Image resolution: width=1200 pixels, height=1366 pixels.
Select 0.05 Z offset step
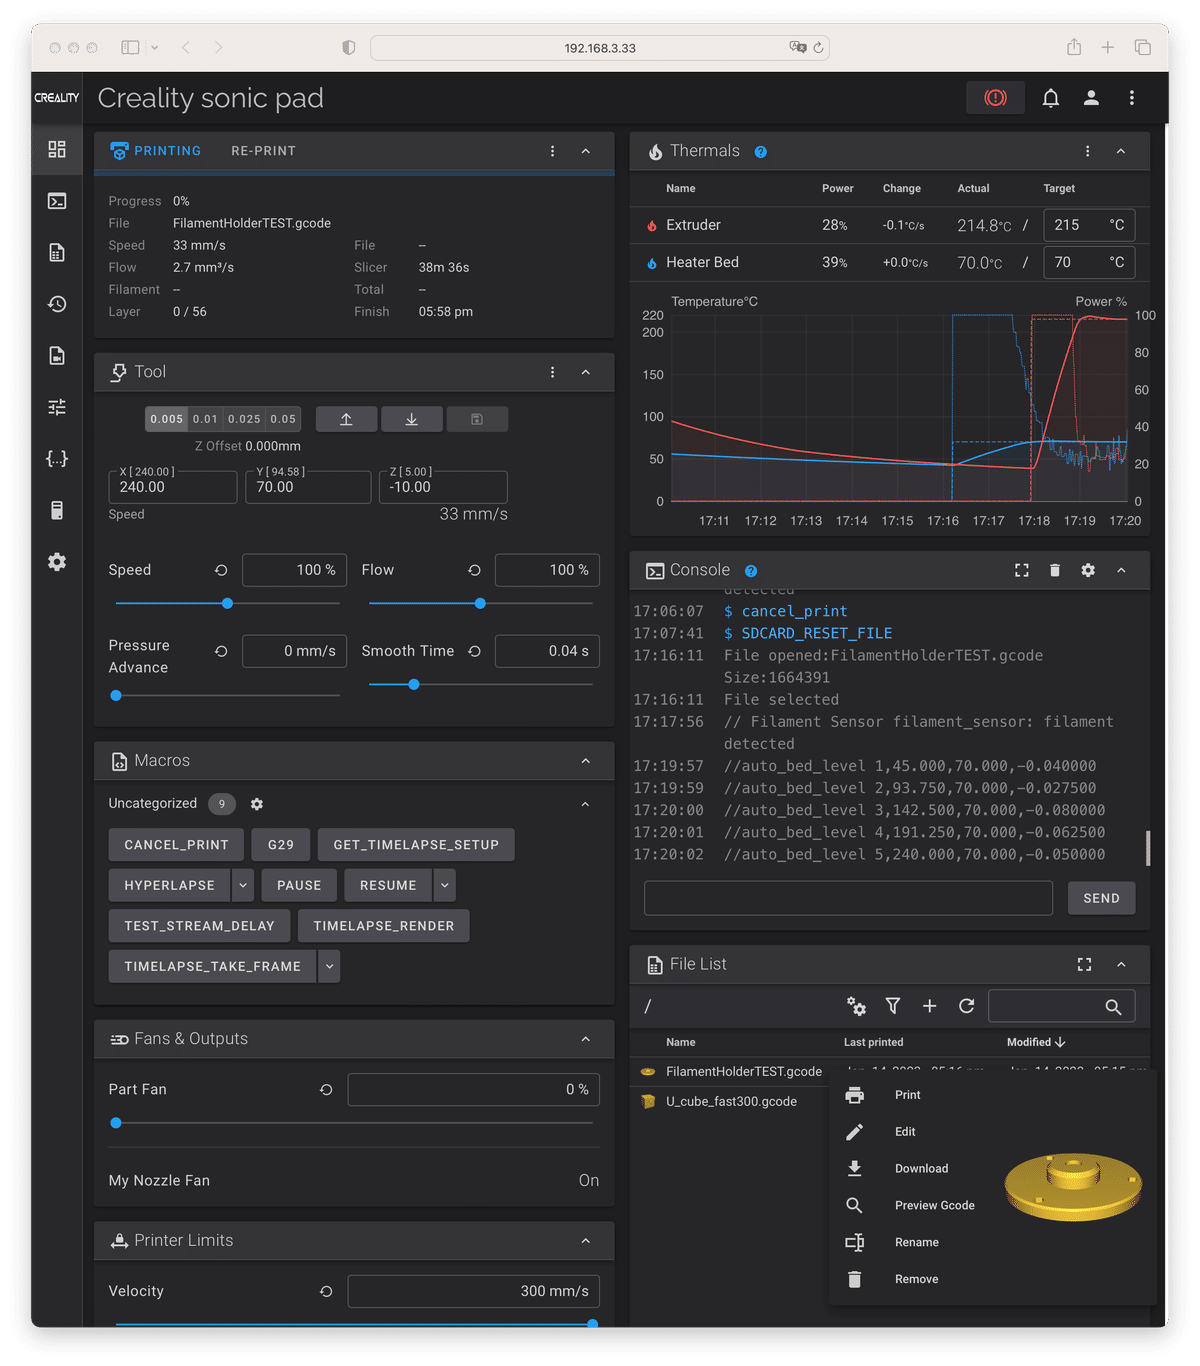click(x=283, y=419)
